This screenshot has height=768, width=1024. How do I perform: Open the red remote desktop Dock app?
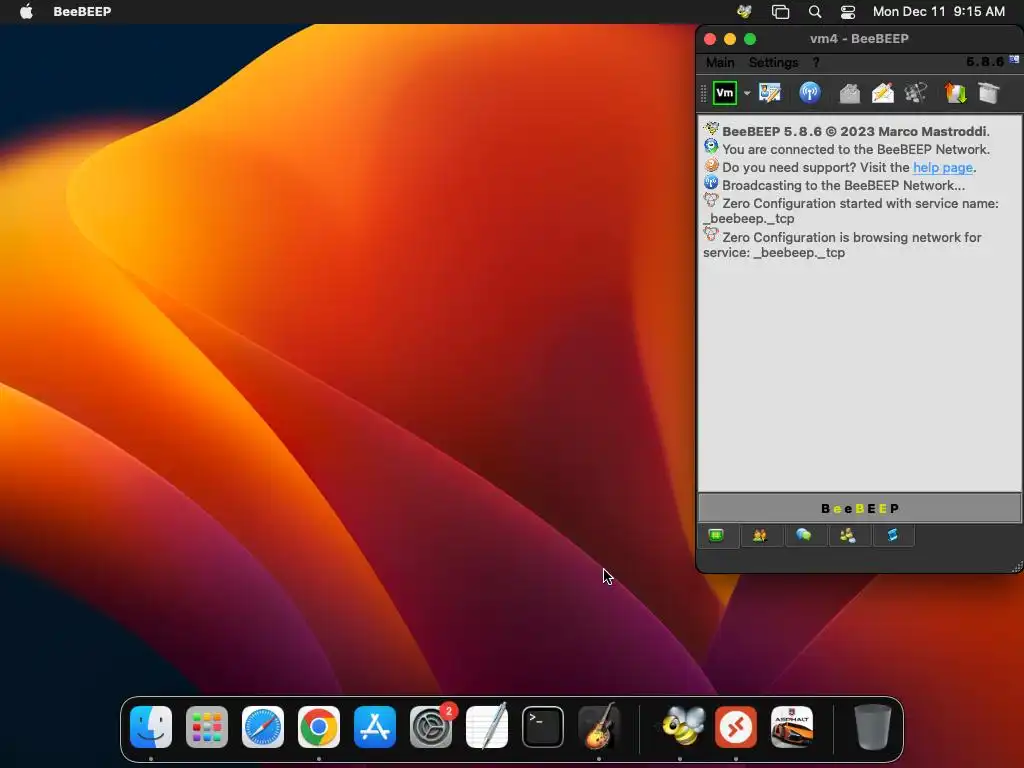click(x=736, y=727)
